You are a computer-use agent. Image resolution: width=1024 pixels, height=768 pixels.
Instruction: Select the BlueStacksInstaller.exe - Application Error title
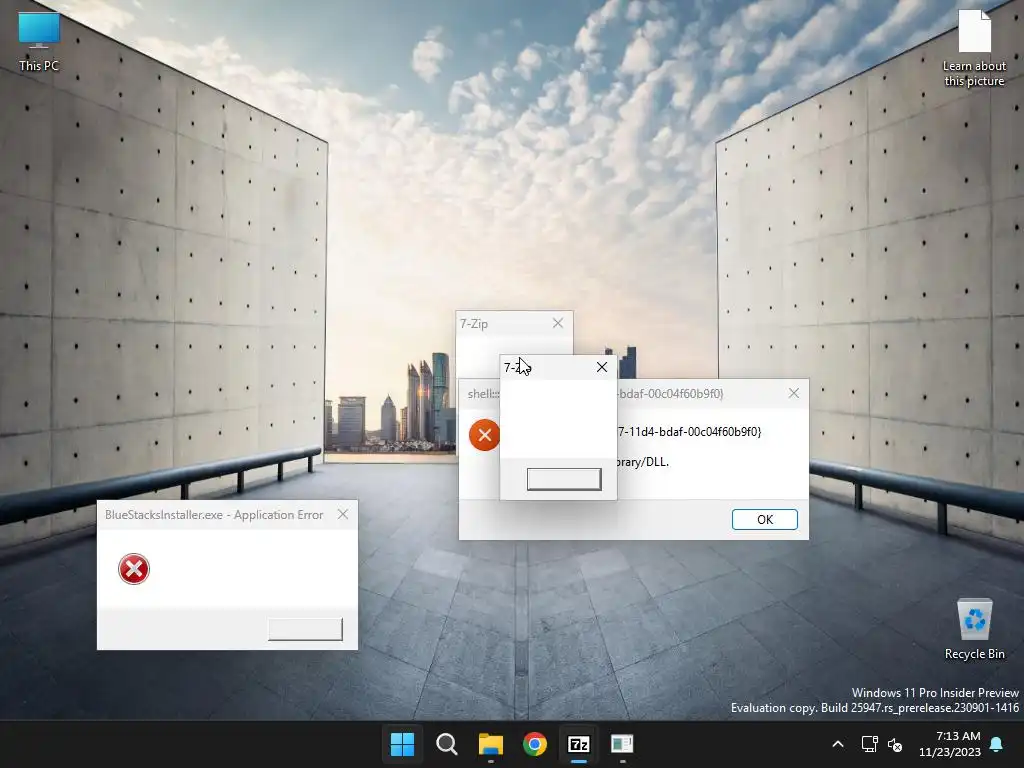(x=214, y=515)
